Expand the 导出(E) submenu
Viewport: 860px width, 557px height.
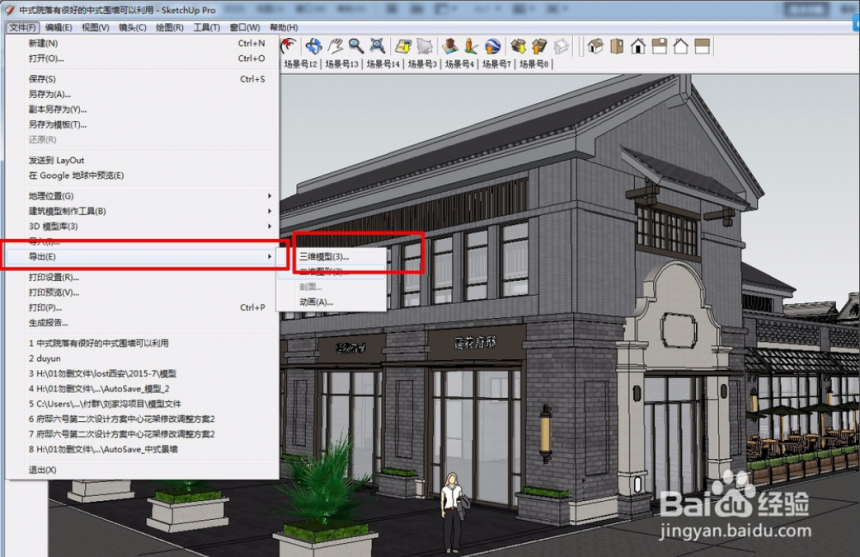142,257
